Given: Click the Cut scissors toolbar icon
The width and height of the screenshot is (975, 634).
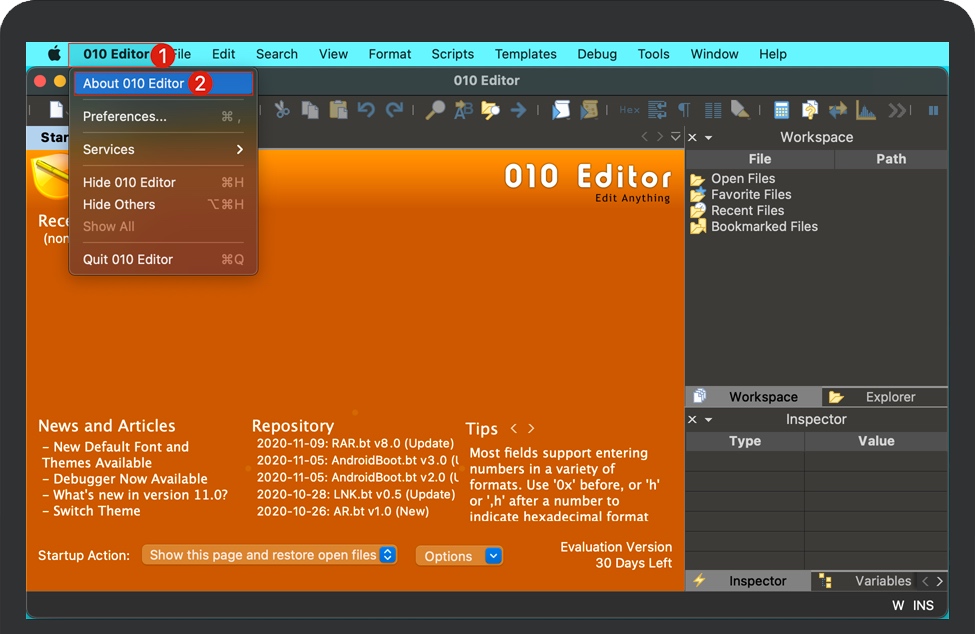Looking at the screenshot, I should point(282,110).
